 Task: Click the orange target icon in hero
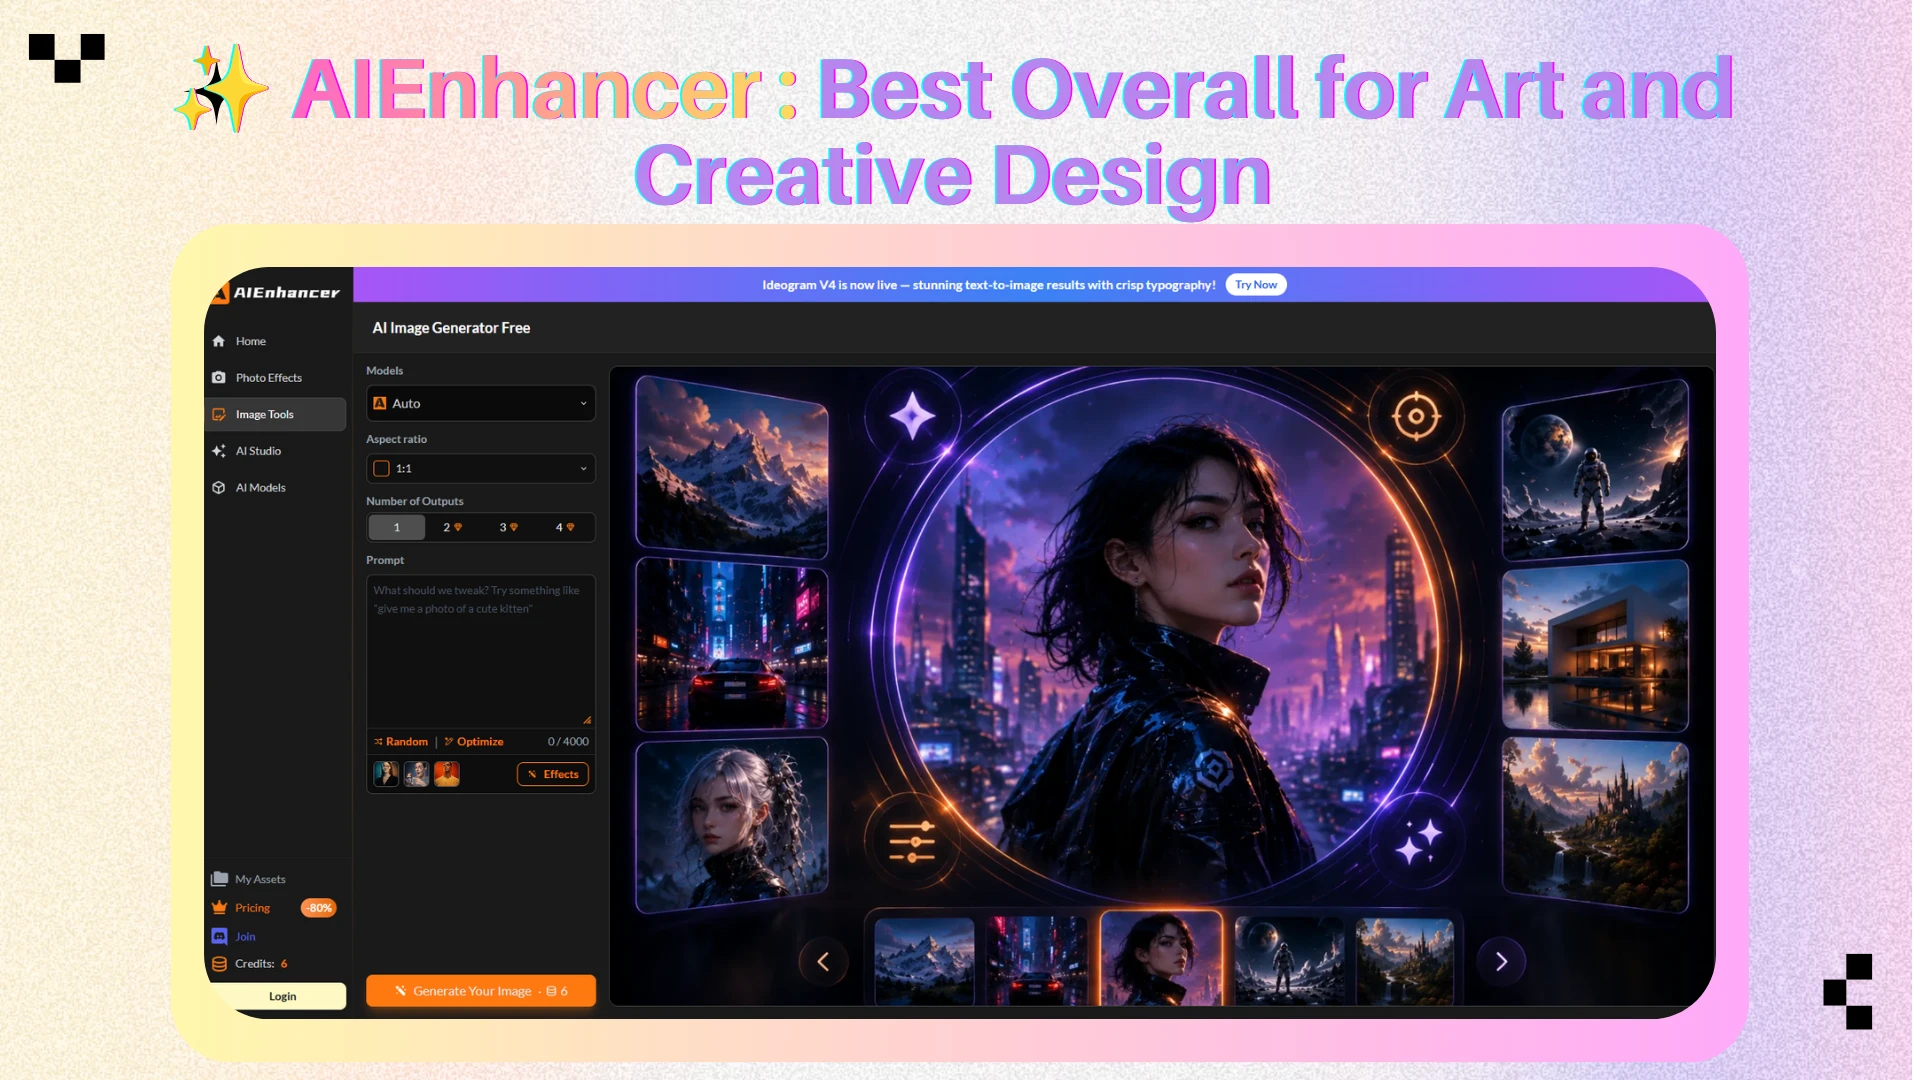pyautogui.click(x=1416, y=416)
